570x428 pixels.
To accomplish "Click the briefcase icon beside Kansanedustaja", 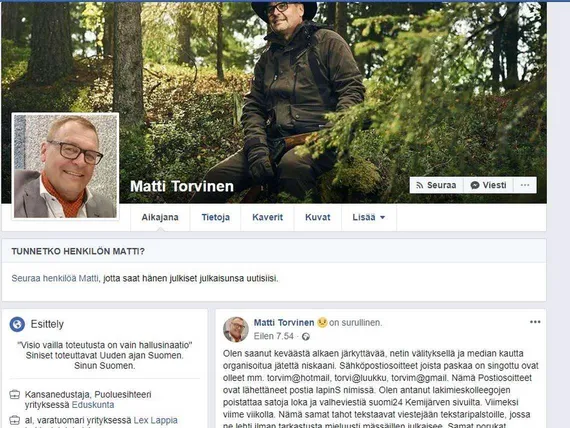I will click(15, 395).
